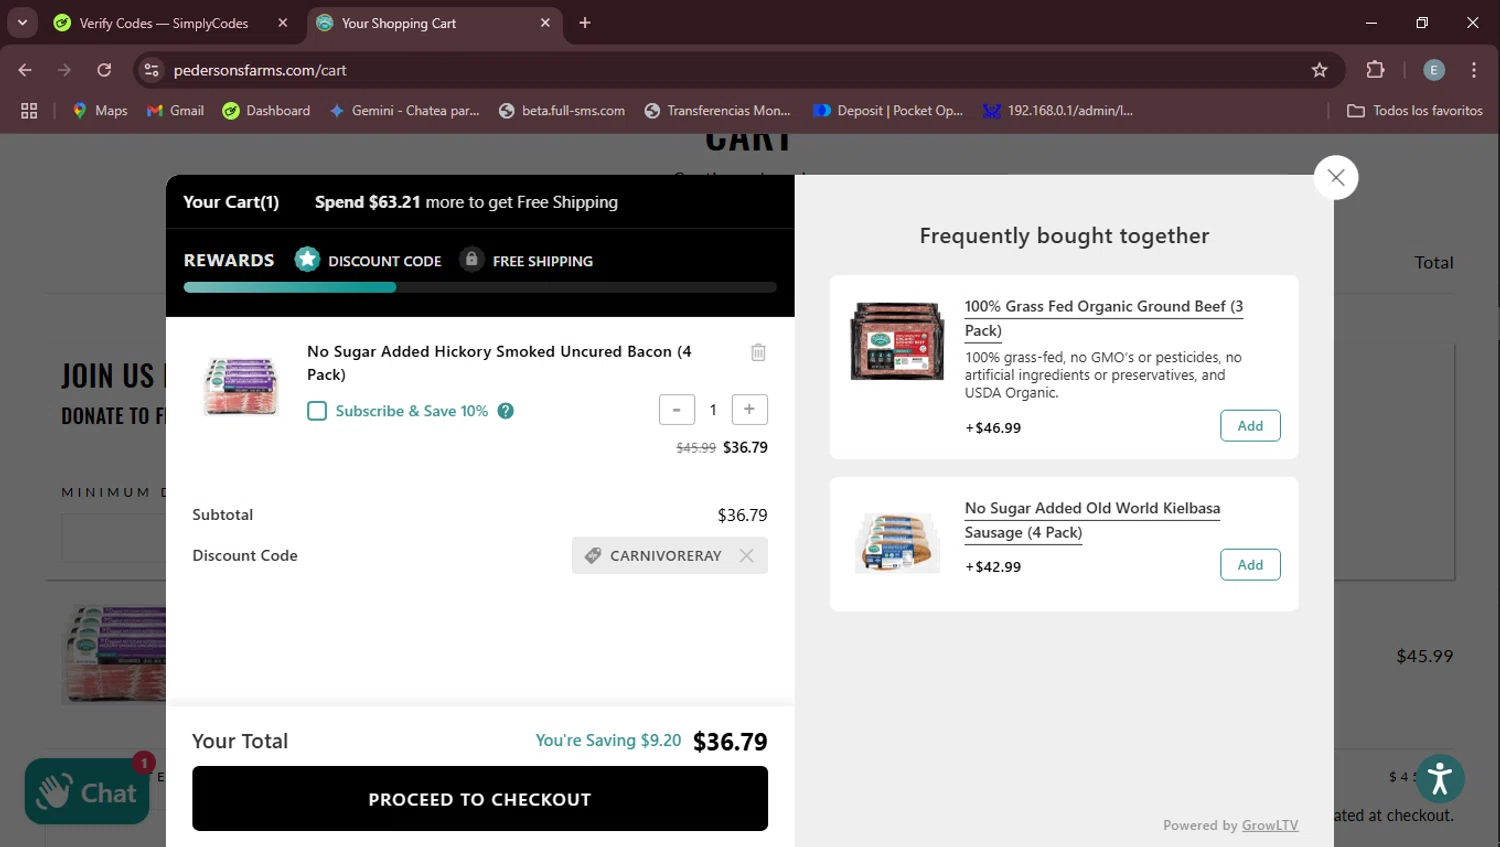The width and height of the screenshot is (1500, 847).
Task: Open the GrowLTV link
Action: click(x=1270, y=825)
